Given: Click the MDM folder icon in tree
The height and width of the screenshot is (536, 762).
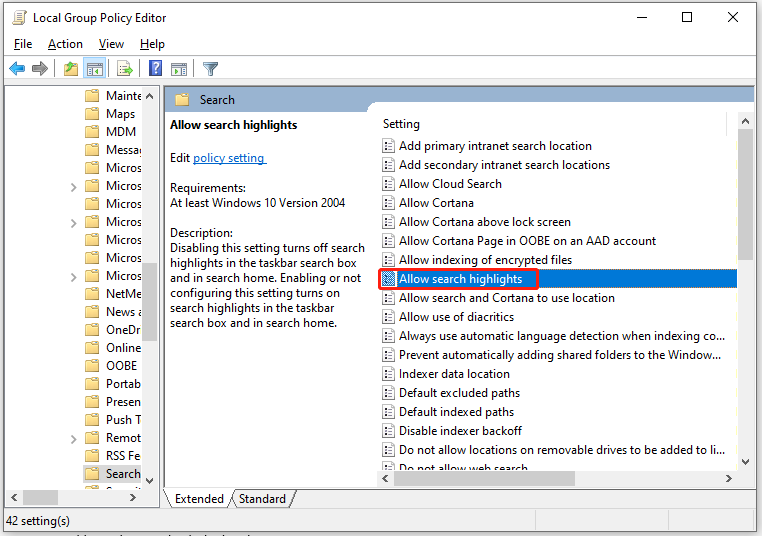Looking at the screenshot, I should tap(92, 132).
